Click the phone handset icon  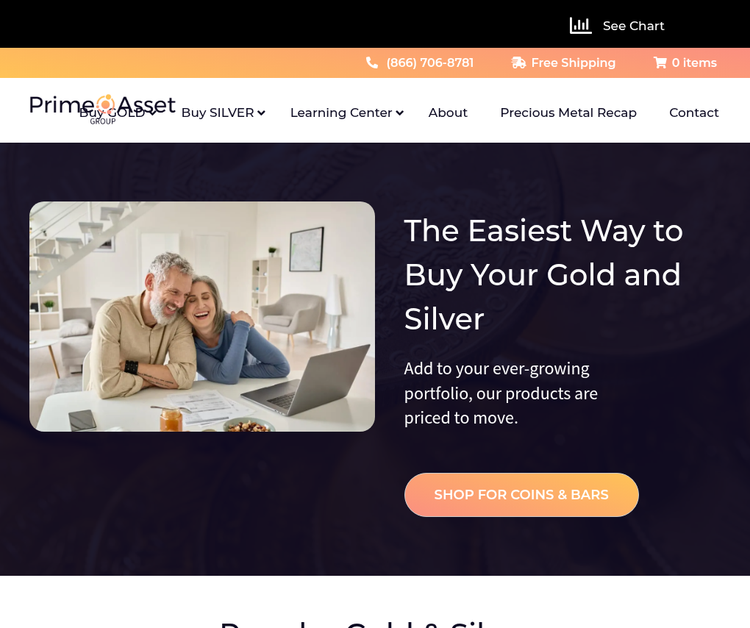coord(372,63)
